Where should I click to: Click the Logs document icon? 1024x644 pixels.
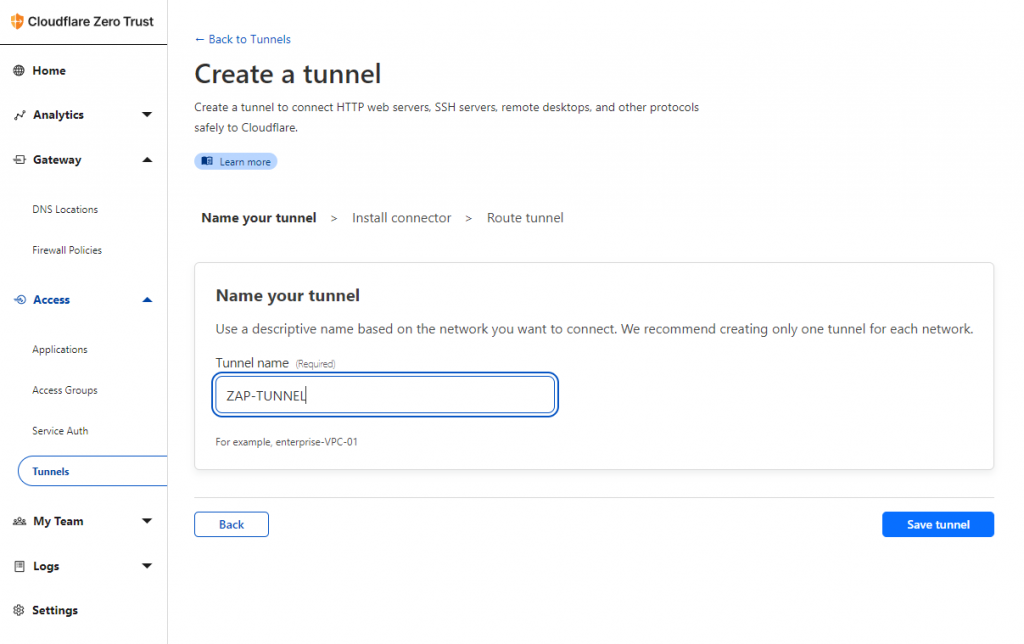click(x=20, y=566)
